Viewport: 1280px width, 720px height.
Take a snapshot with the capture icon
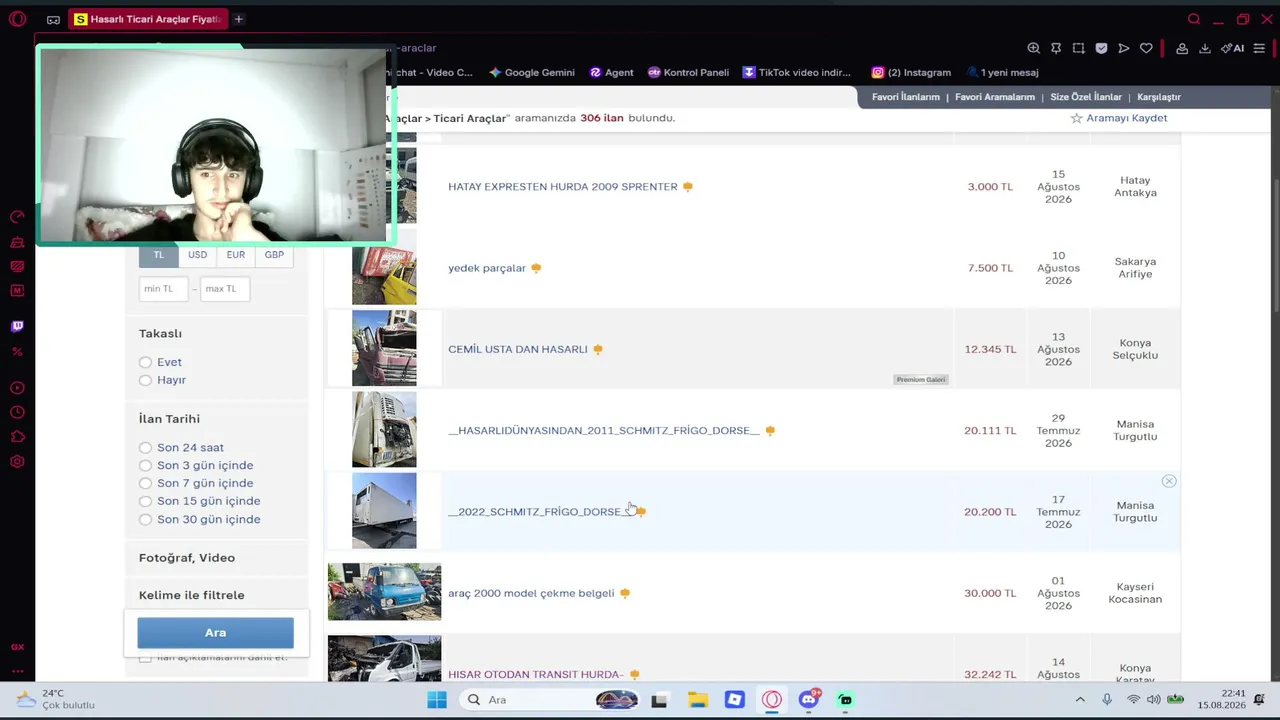(1078, 48)
